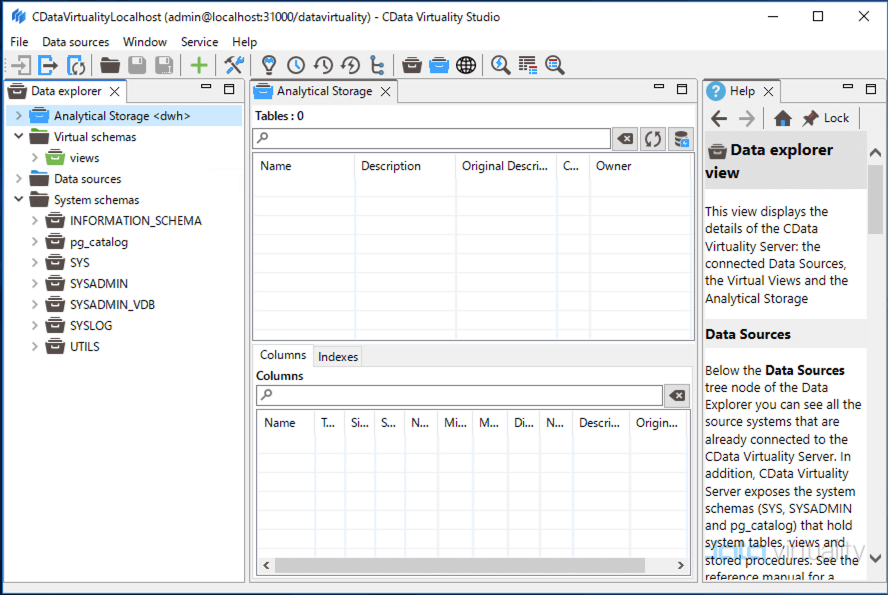Close the Data explorer tab
This screenshot has width=888, height=595.
click(115, 92)
